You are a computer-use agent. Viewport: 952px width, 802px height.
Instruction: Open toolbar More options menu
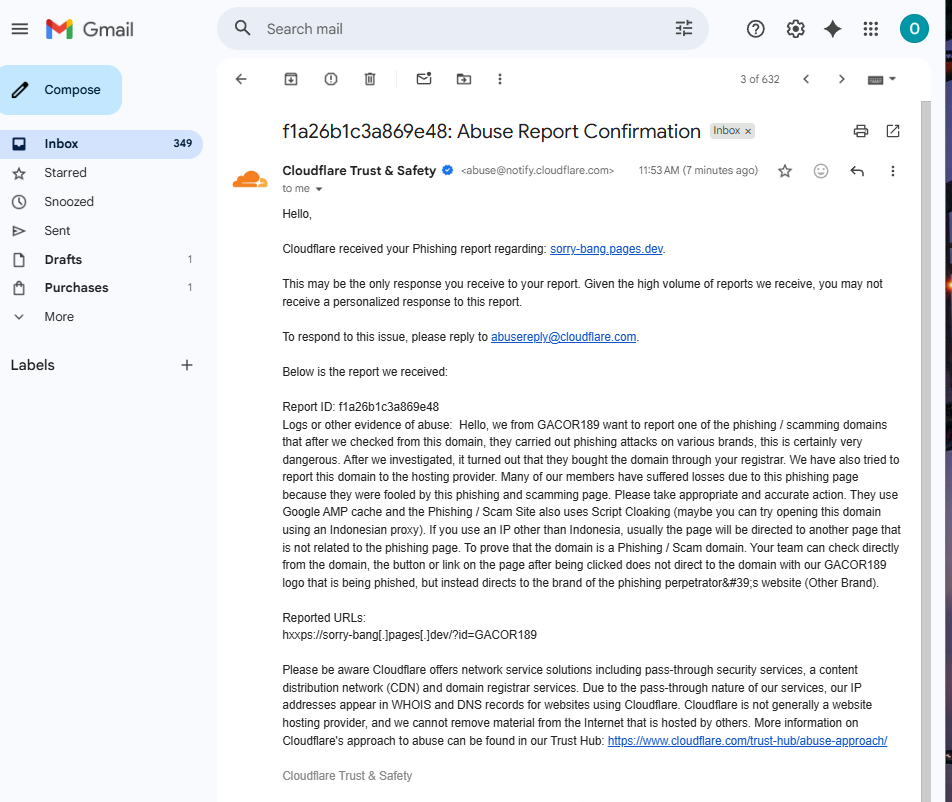click(x=500, y=79)
